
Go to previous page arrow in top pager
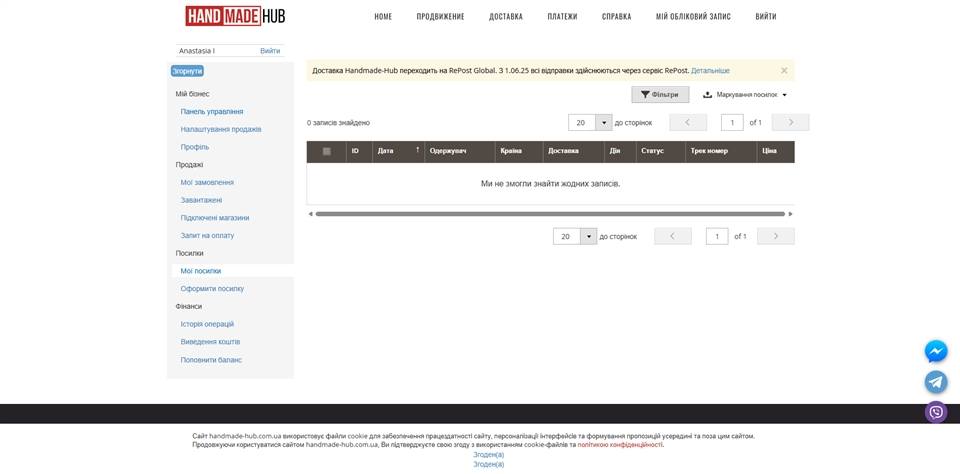pyautogui.click(x=688, y=122)
